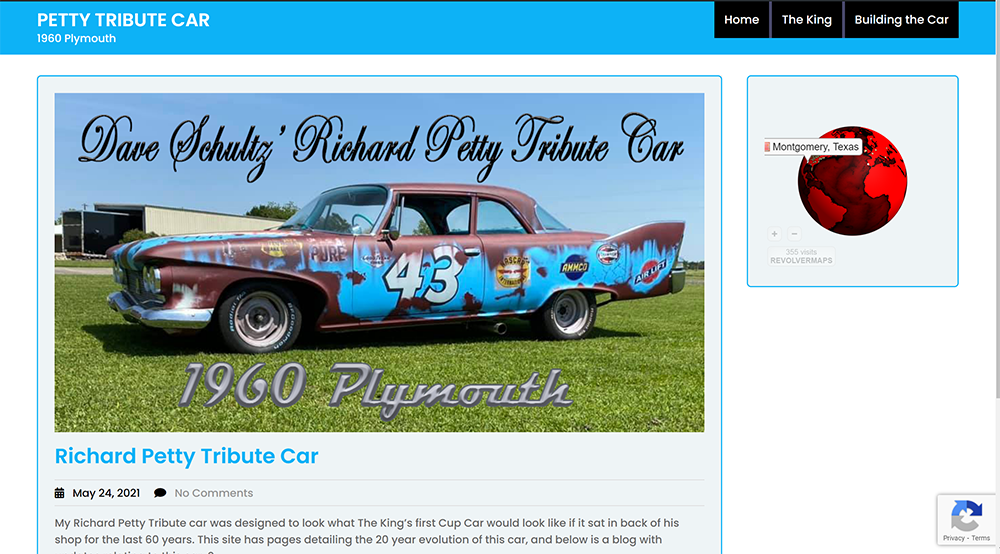
Task: Open the REVOLVERMAPS visits link
Action: (801, 256)
